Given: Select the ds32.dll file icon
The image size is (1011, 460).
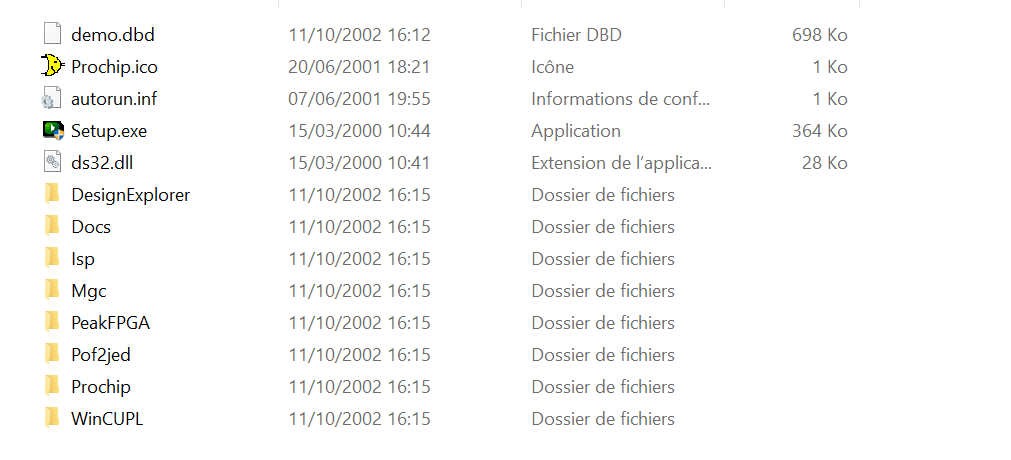Looking at the screenshot, I should click(52, 163).
